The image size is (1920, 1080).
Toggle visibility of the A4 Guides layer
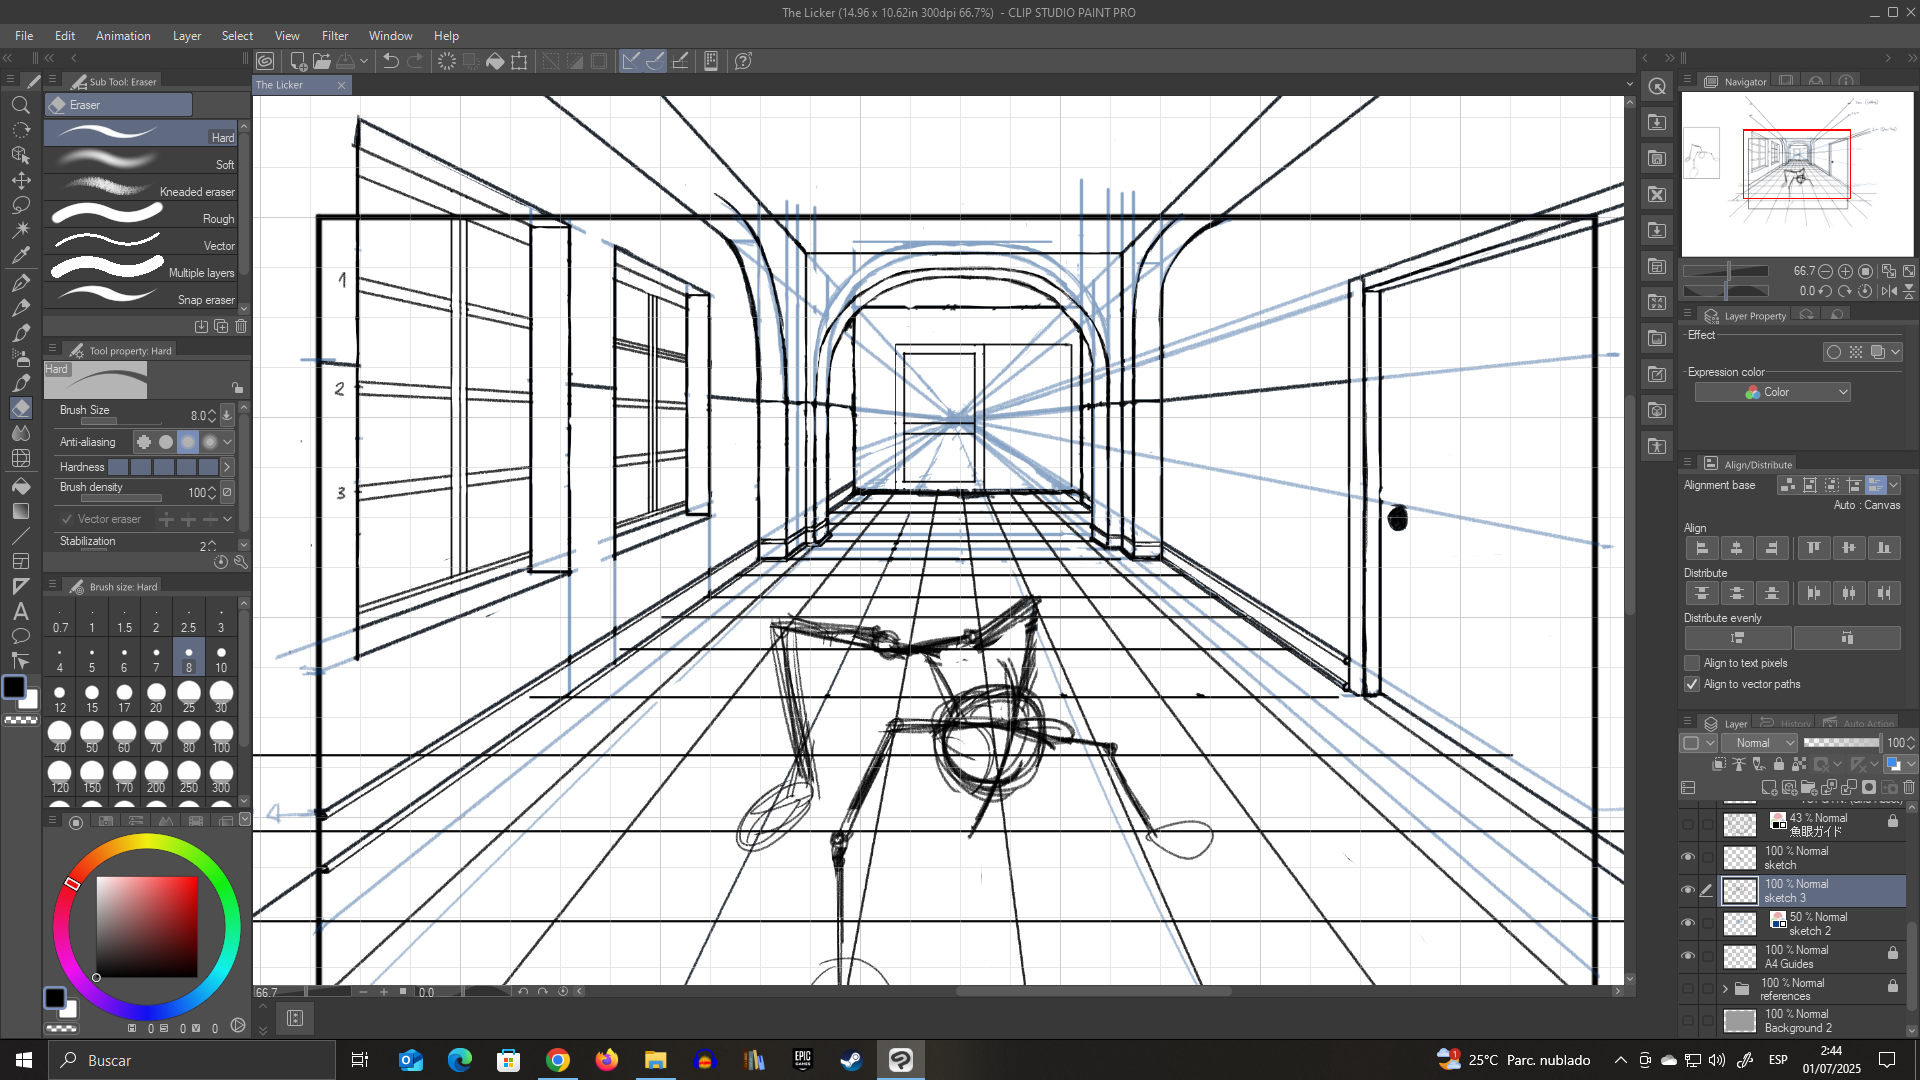tap(1688, 955)
